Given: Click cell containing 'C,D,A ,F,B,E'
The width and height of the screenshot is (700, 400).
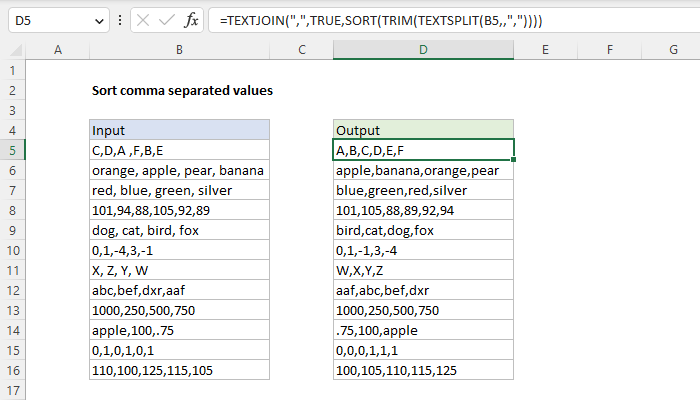Looking at the screenshot, I should (x=179, y=150).
